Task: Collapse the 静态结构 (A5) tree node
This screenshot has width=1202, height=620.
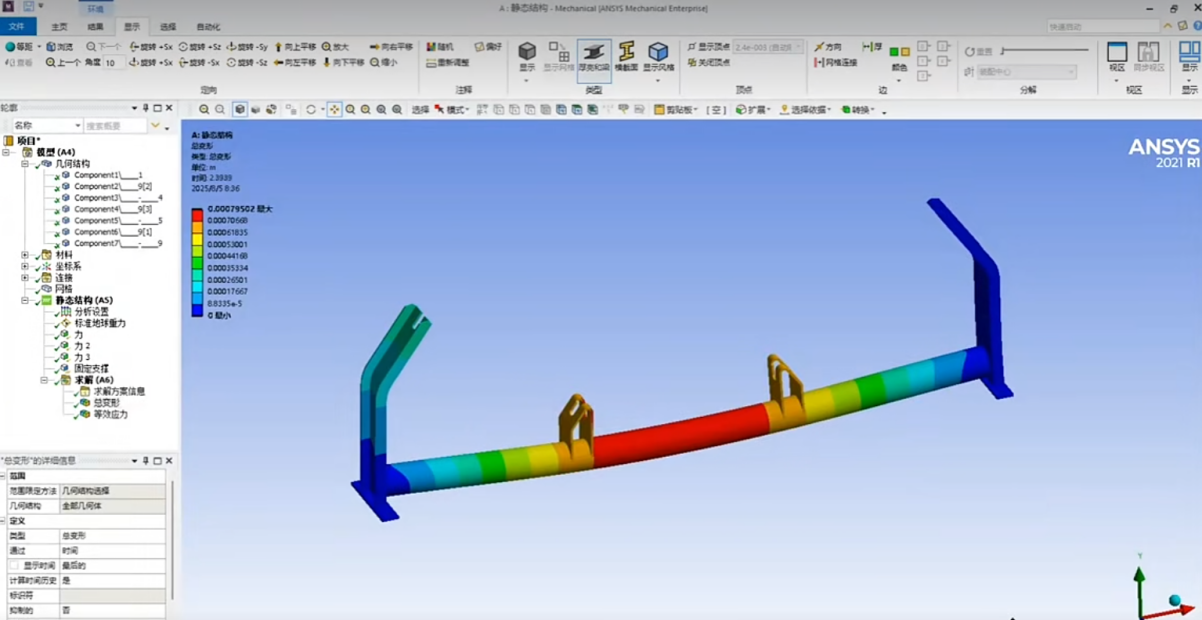Action: 25,300
